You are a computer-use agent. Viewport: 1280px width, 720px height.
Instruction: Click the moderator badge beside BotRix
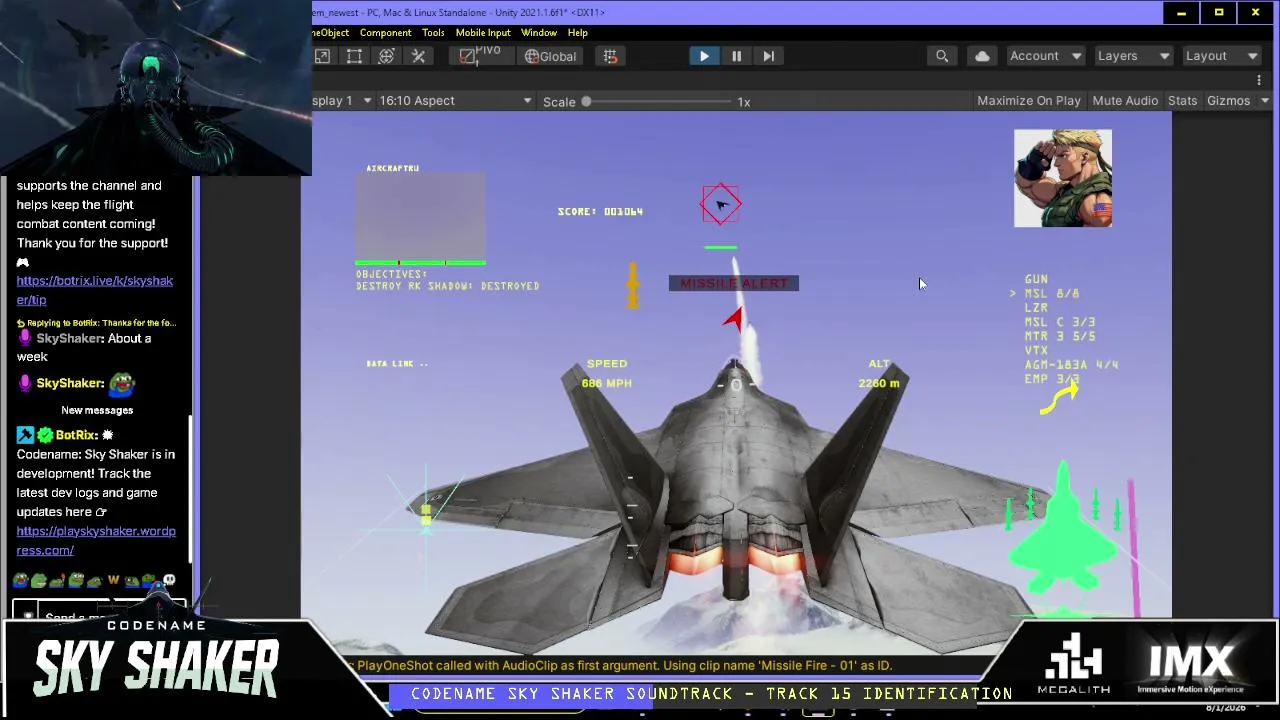pos(25,435)
